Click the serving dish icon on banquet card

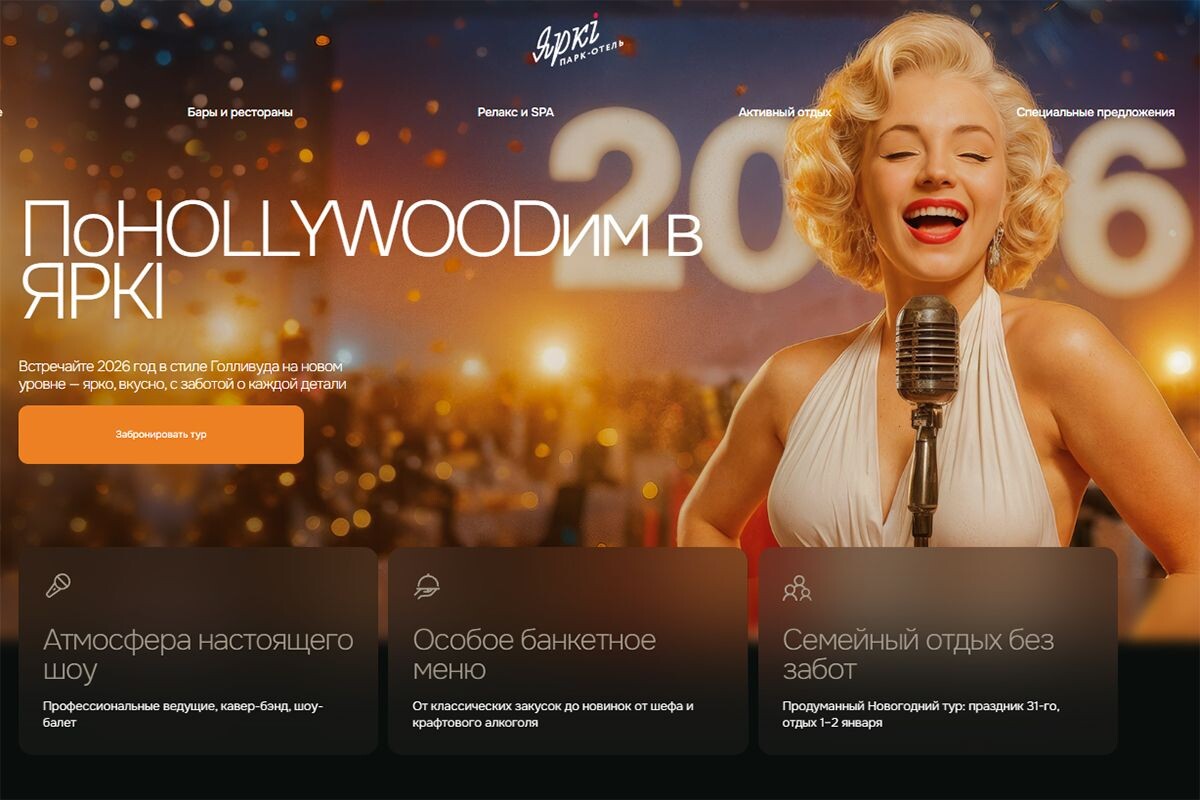click(x=427, y=586)
